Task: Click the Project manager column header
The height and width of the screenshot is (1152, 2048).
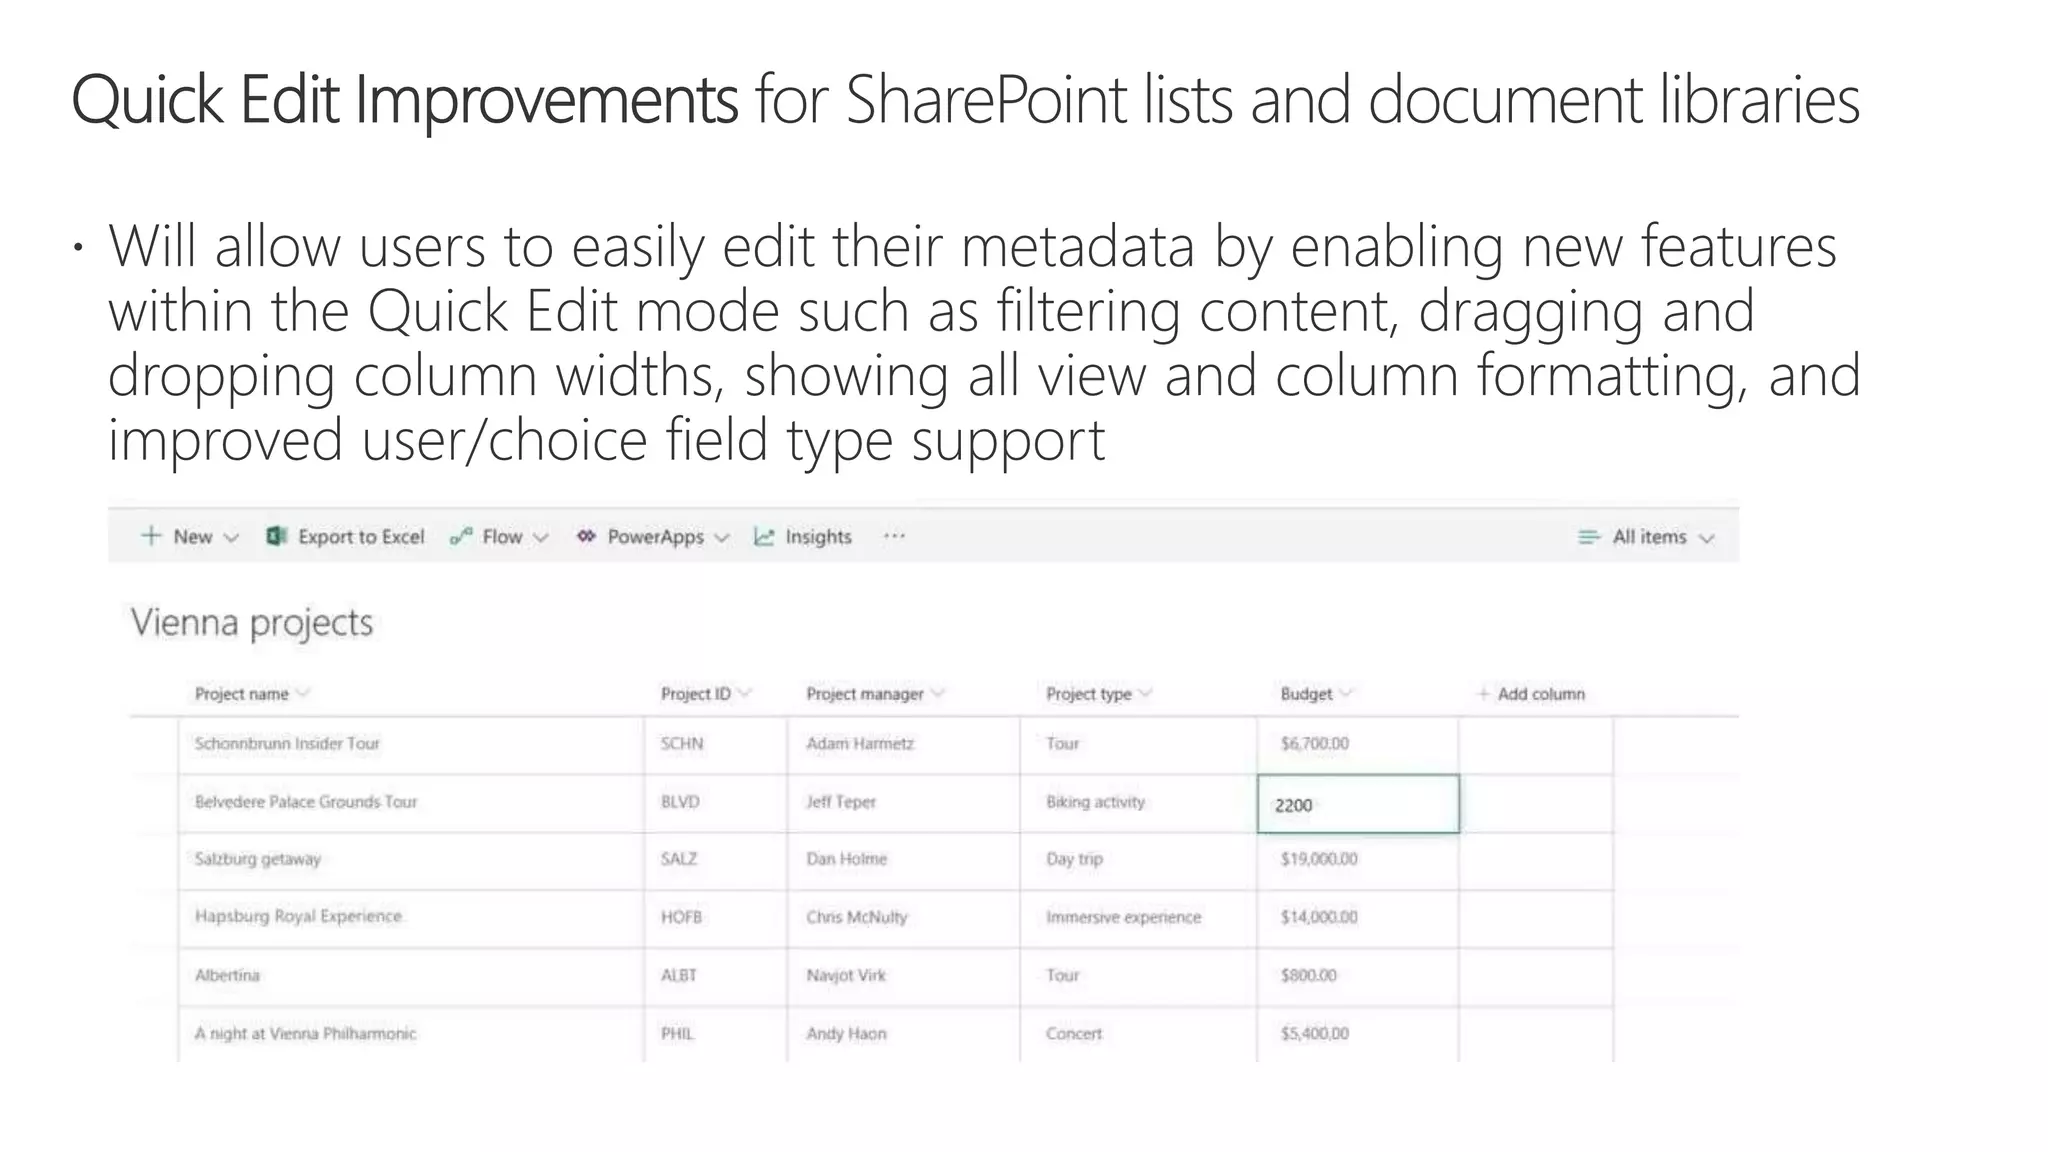Action: coord(865,694)
